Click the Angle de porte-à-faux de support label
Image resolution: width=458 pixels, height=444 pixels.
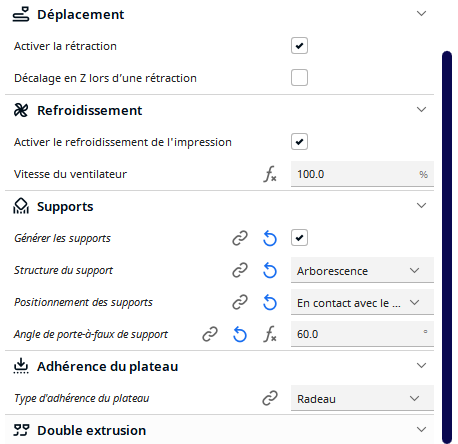pos(91,334)
